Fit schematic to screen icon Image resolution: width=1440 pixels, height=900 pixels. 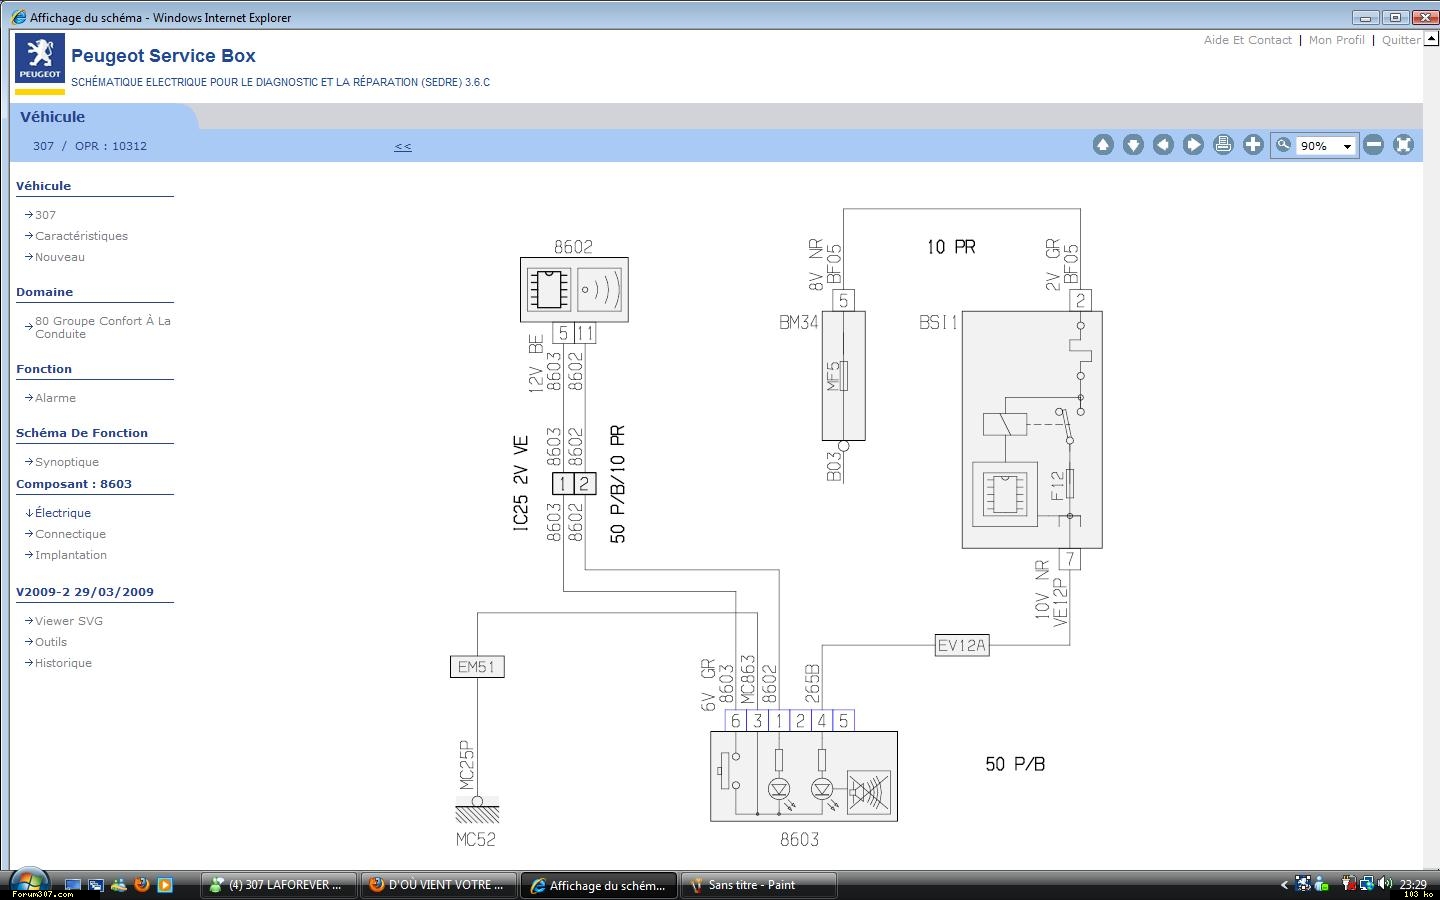(1404, 145)
